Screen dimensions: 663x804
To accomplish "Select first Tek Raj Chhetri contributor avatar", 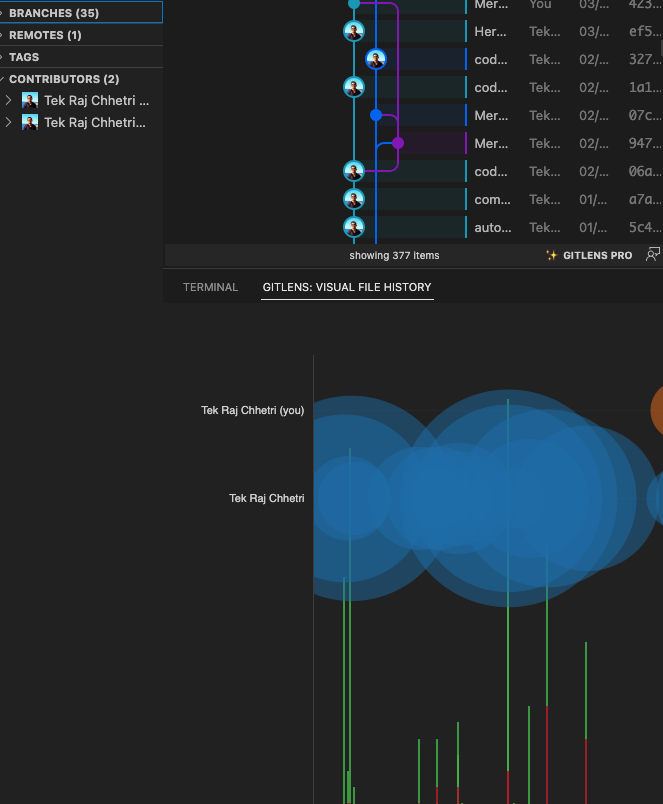I will coord(30,100).
